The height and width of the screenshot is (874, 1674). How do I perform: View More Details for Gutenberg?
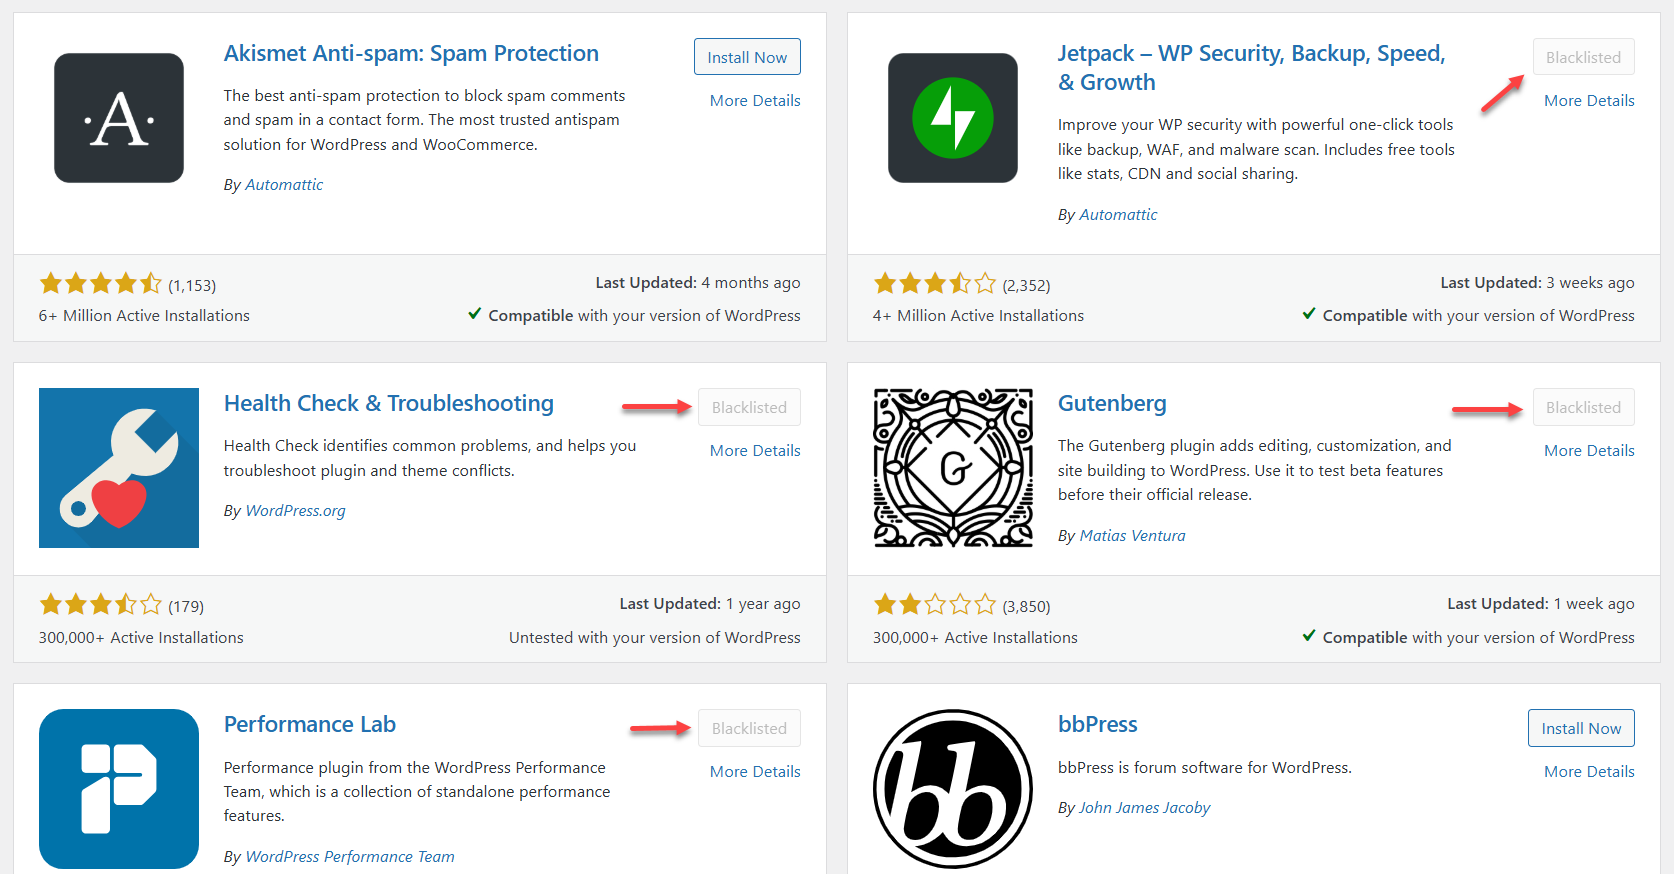coord(1589,450)
